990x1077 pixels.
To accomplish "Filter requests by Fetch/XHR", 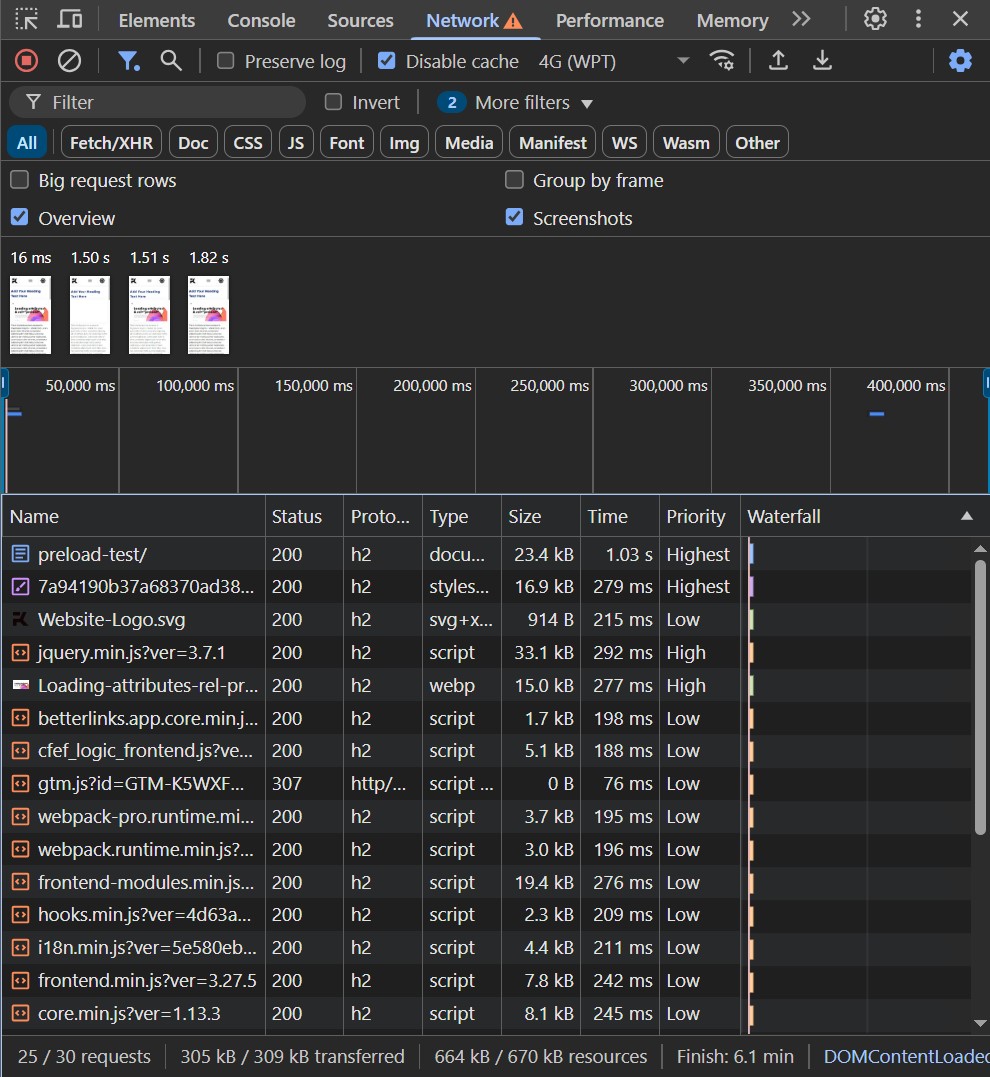I will click(111, 143).
